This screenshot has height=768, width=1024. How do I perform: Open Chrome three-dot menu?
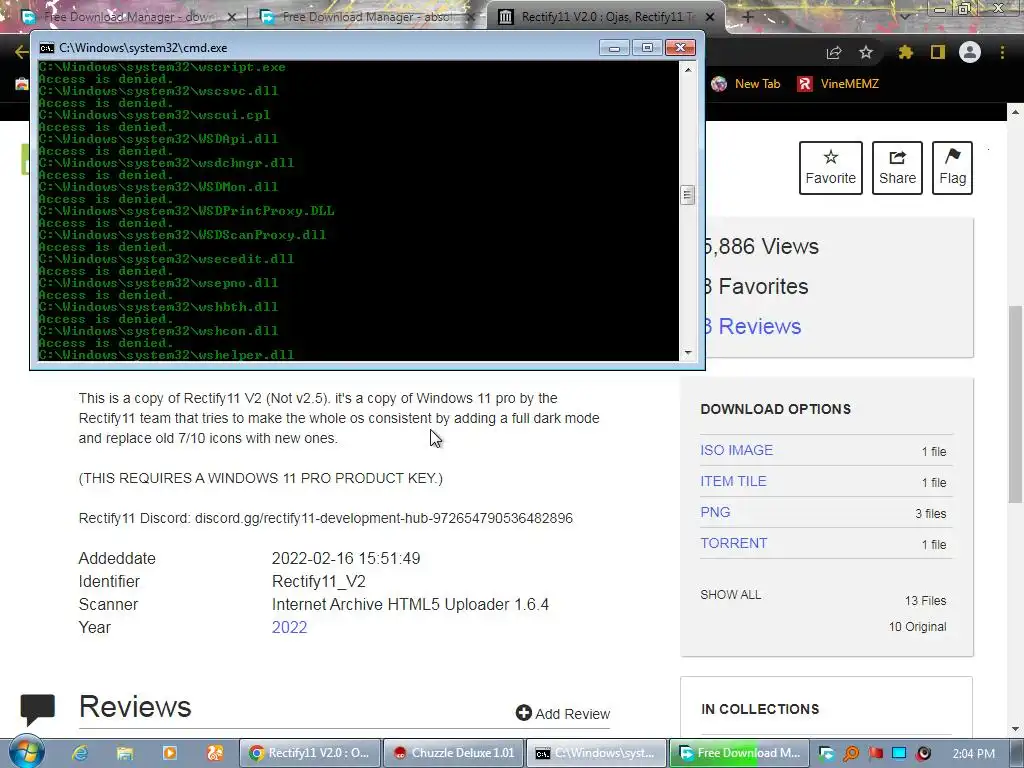[1002, 52]
